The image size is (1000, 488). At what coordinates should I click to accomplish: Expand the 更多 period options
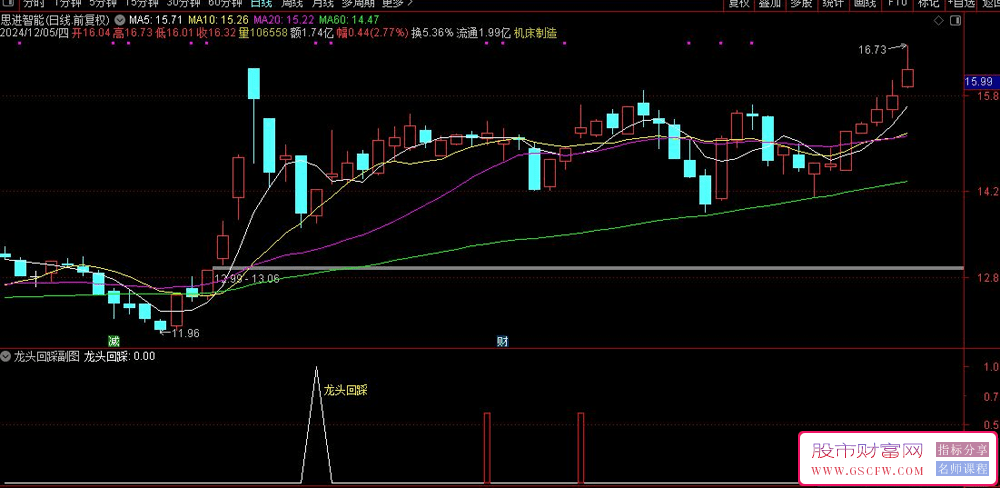(x=396, y=3)
